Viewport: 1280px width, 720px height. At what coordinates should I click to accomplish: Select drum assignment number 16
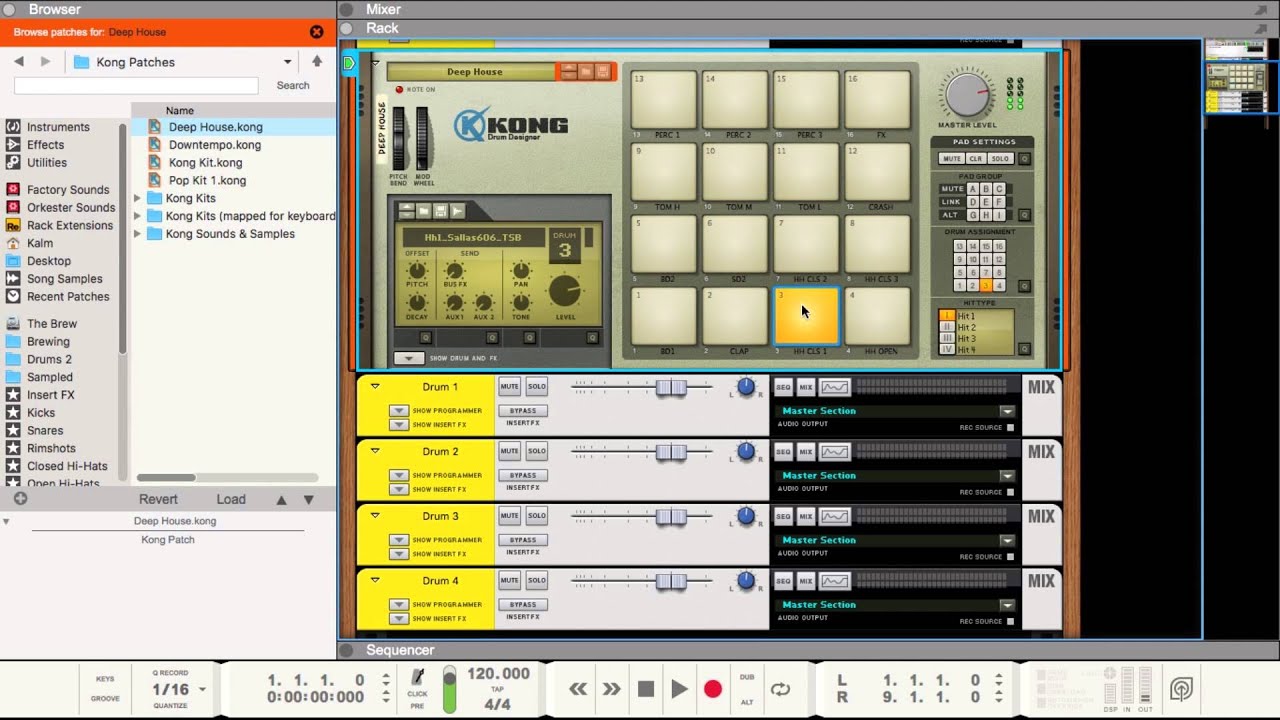point(999,246)
